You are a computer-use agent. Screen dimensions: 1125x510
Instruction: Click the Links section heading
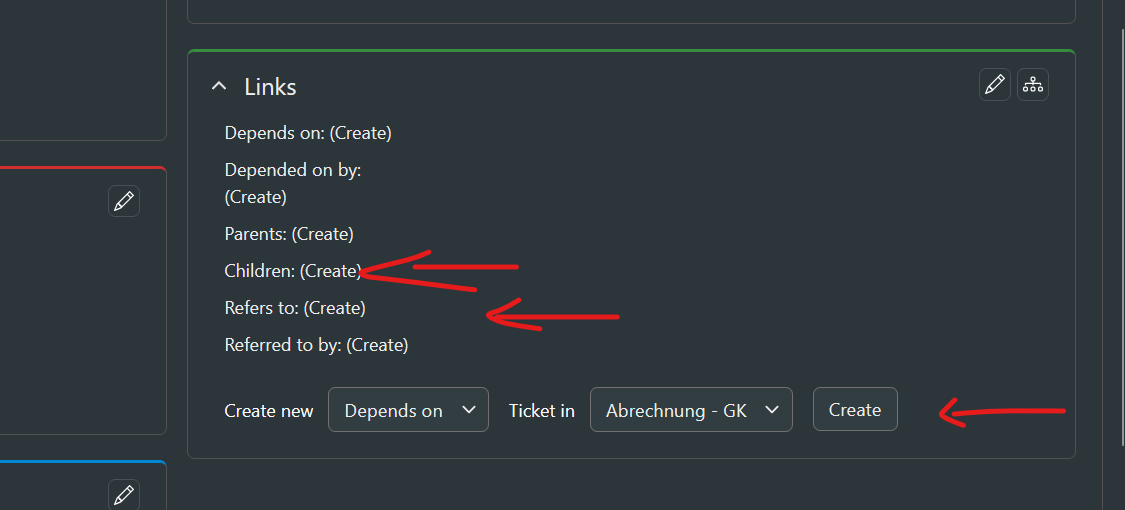[x=270, y=87]
